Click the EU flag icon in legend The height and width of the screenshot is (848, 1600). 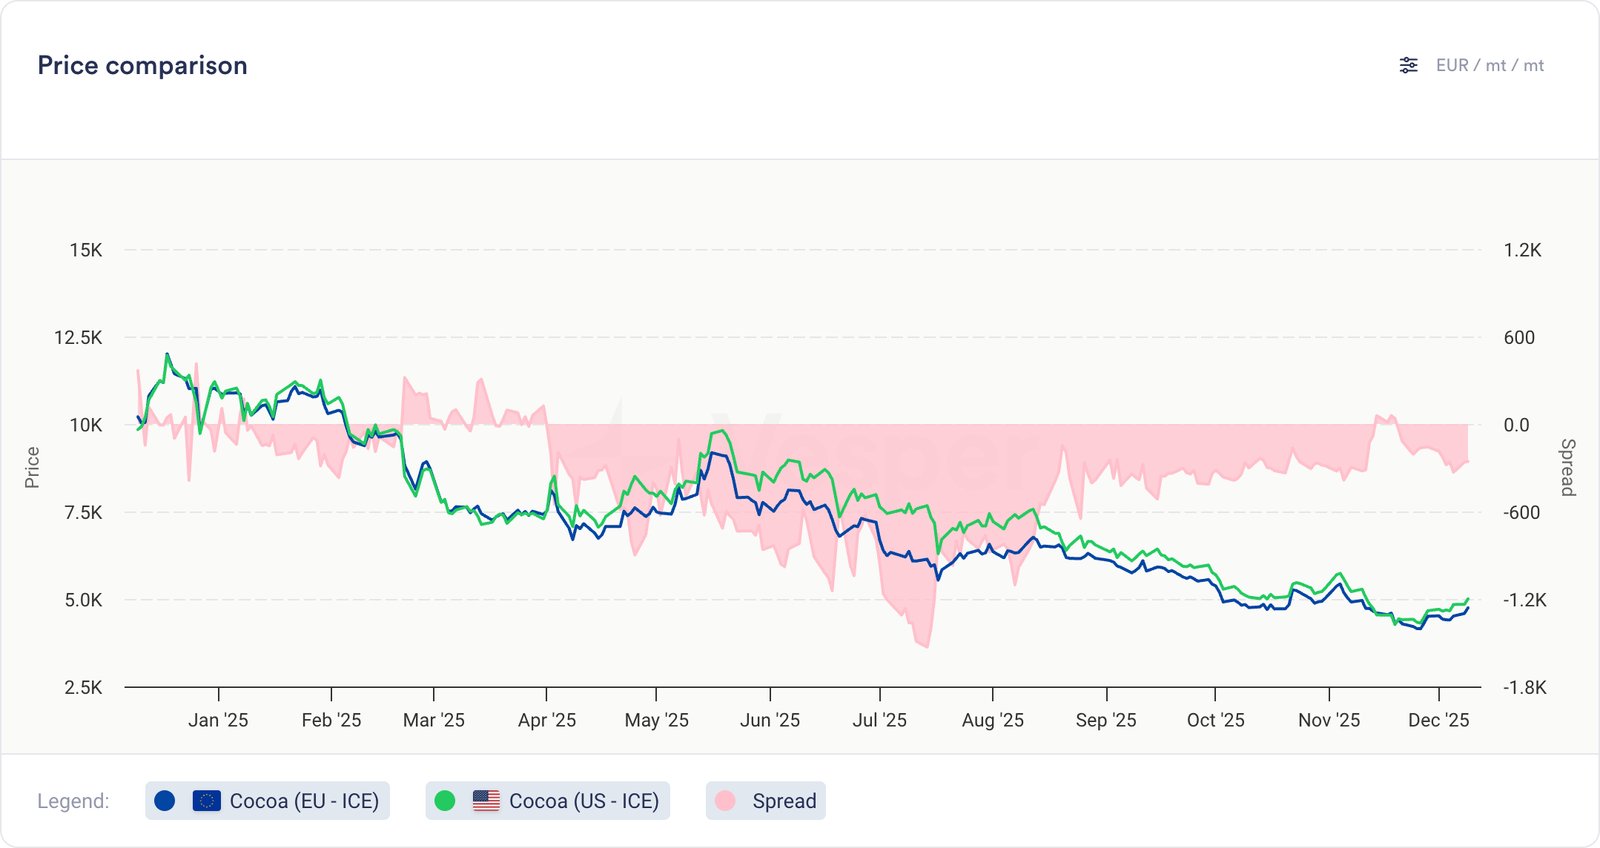pyautogui.click(x=206, y=801)
